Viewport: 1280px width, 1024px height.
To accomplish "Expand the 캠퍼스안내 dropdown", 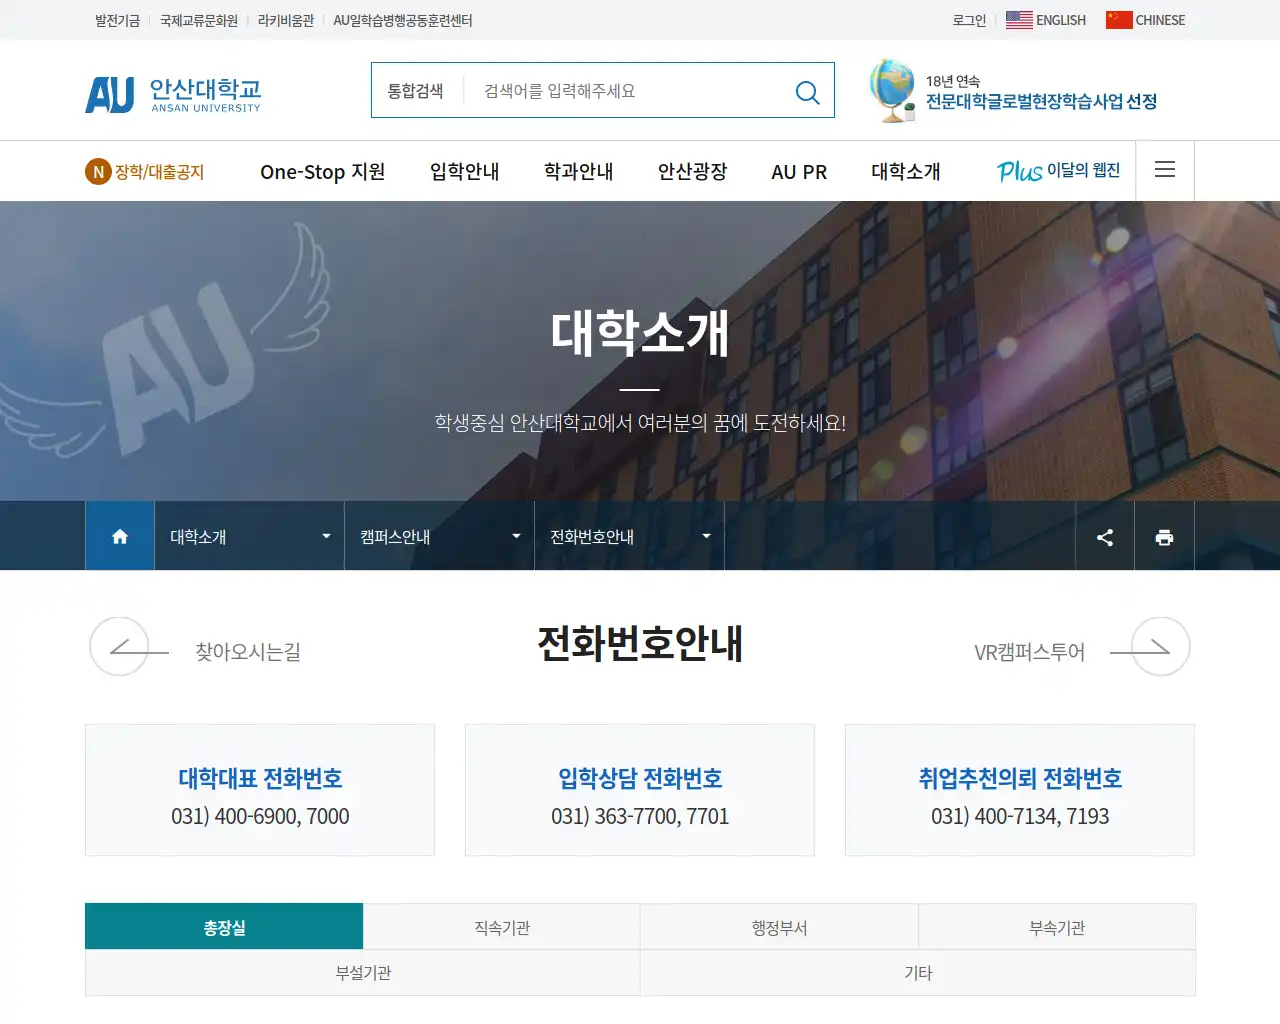I will point(438,536).
